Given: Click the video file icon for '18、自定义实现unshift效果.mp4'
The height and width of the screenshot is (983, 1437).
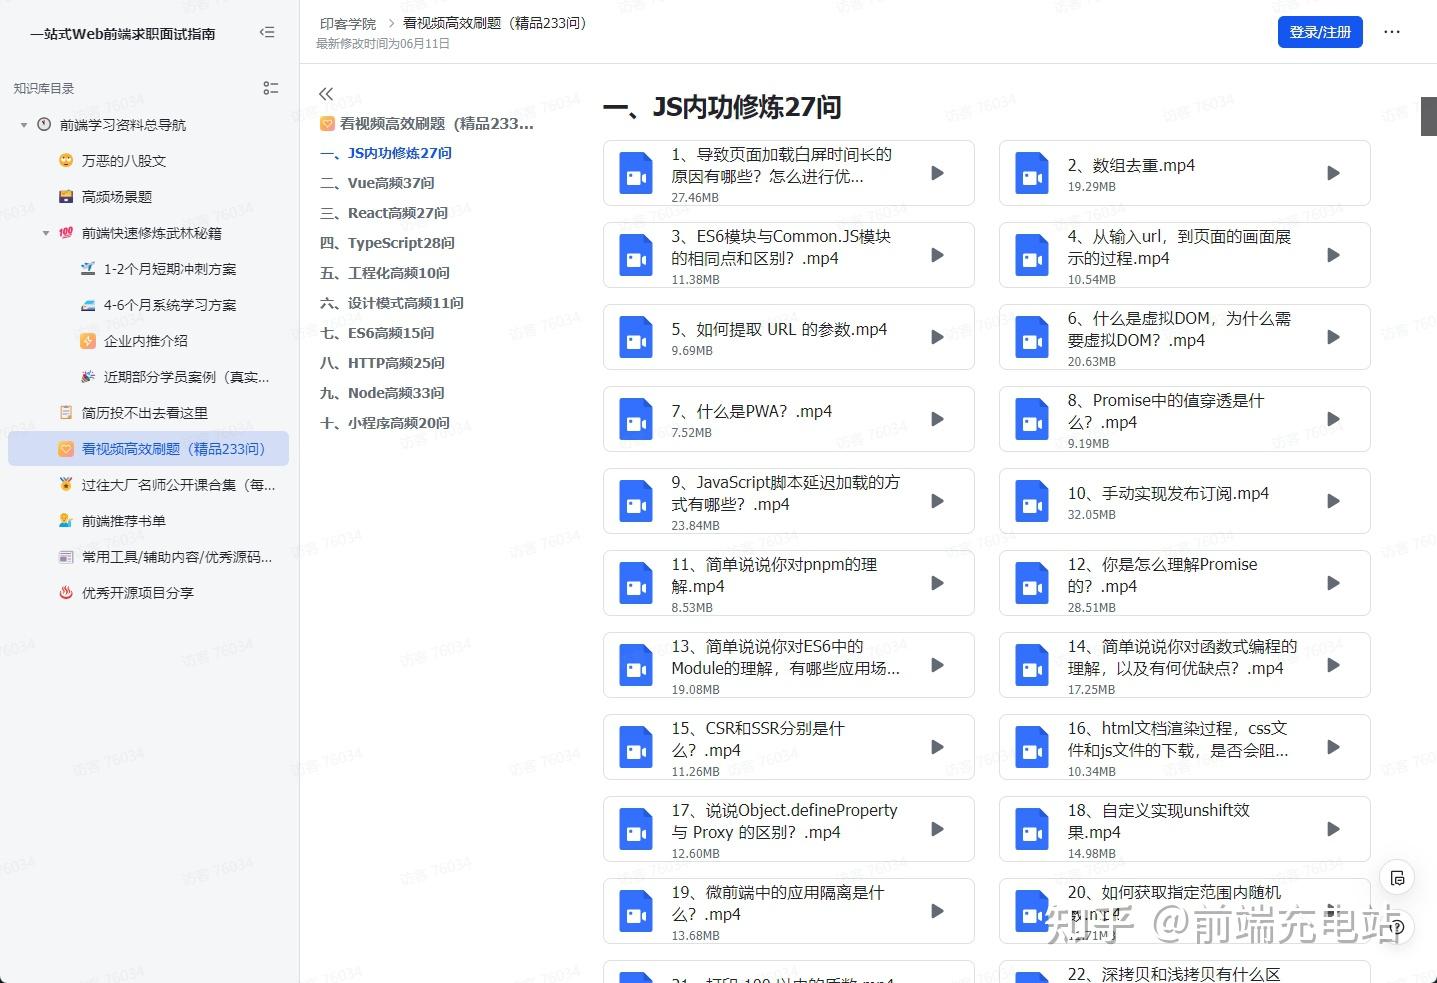Looking at the screenshot, I should pyautogui.click(x=1032, y=830).
